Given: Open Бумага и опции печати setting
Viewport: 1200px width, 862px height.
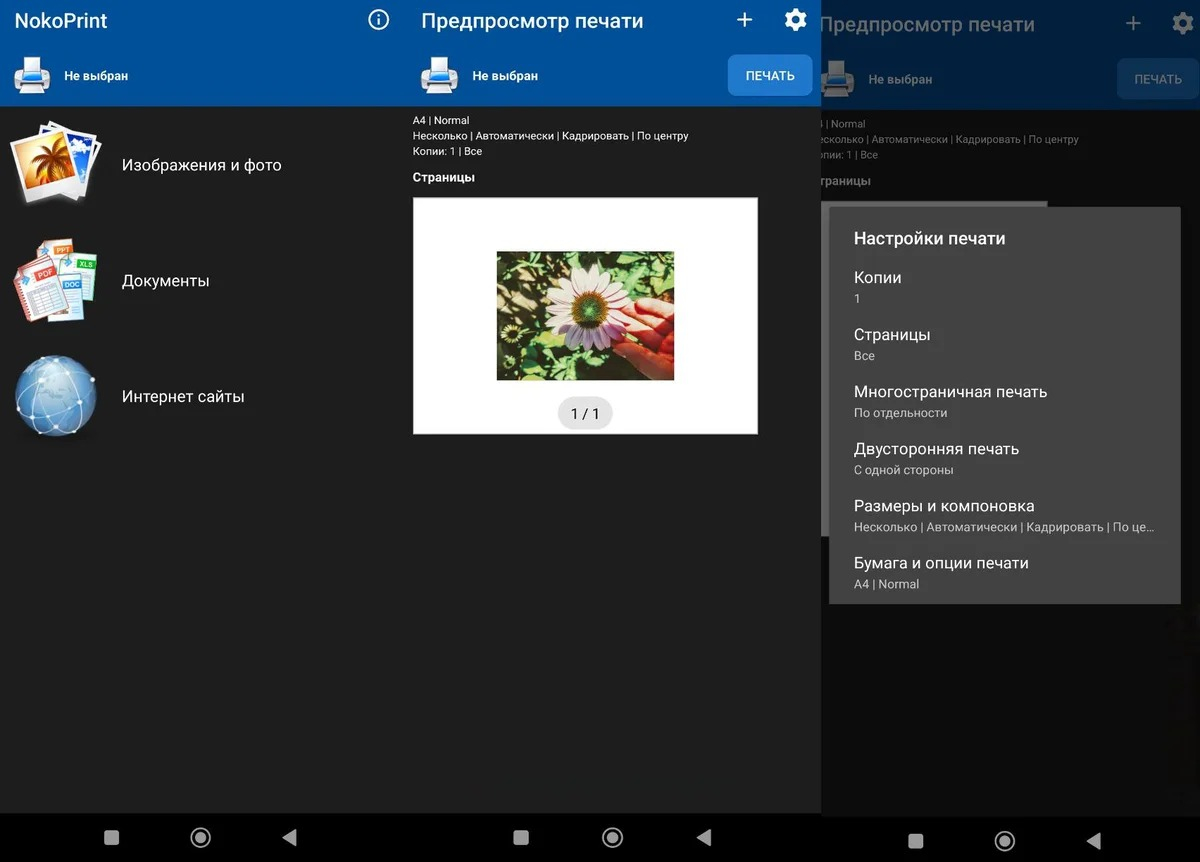Looking at the screenshot, I should click(x=1005, y=572).
